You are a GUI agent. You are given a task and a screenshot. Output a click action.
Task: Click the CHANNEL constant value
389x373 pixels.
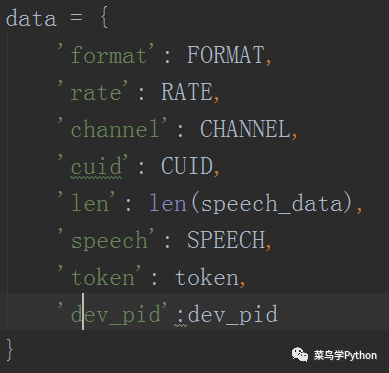(x=245, y=129)
